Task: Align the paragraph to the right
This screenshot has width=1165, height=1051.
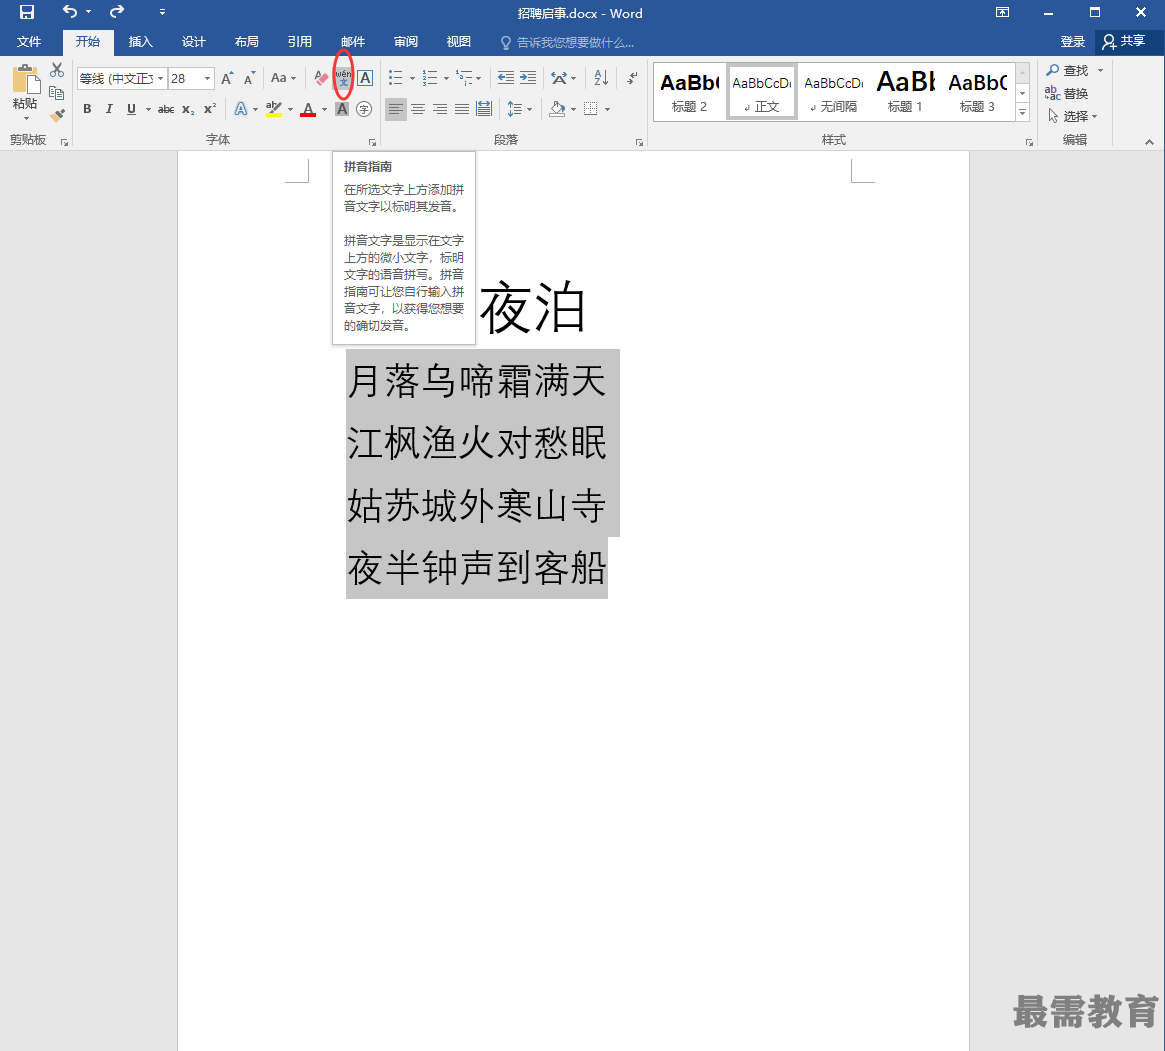Action: pyautogui.click(x=440, y=109)
